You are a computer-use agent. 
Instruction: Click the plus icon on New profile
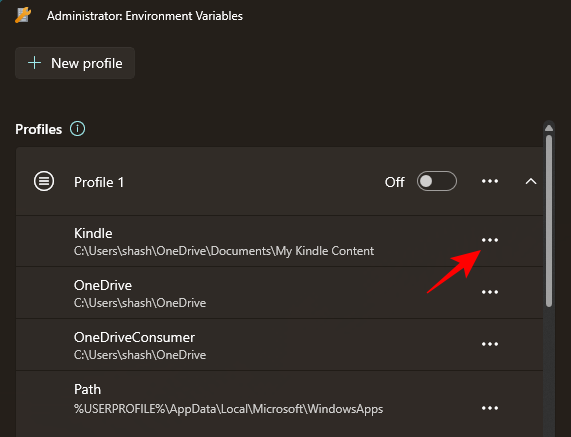click(35, 63)
